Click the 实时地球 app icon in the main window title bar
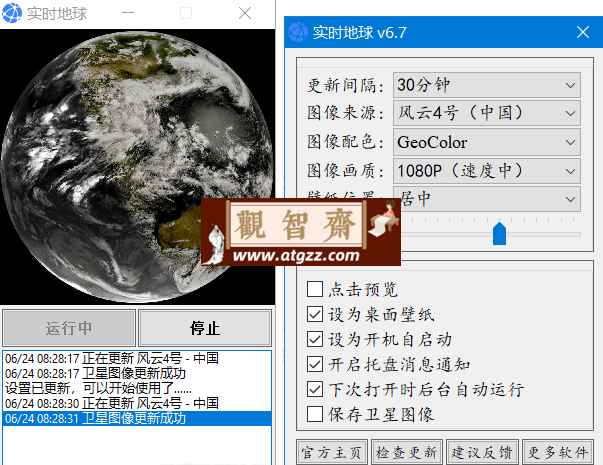Image resolution: width=603 pixels, height=465 pixels. coord(12,13)
